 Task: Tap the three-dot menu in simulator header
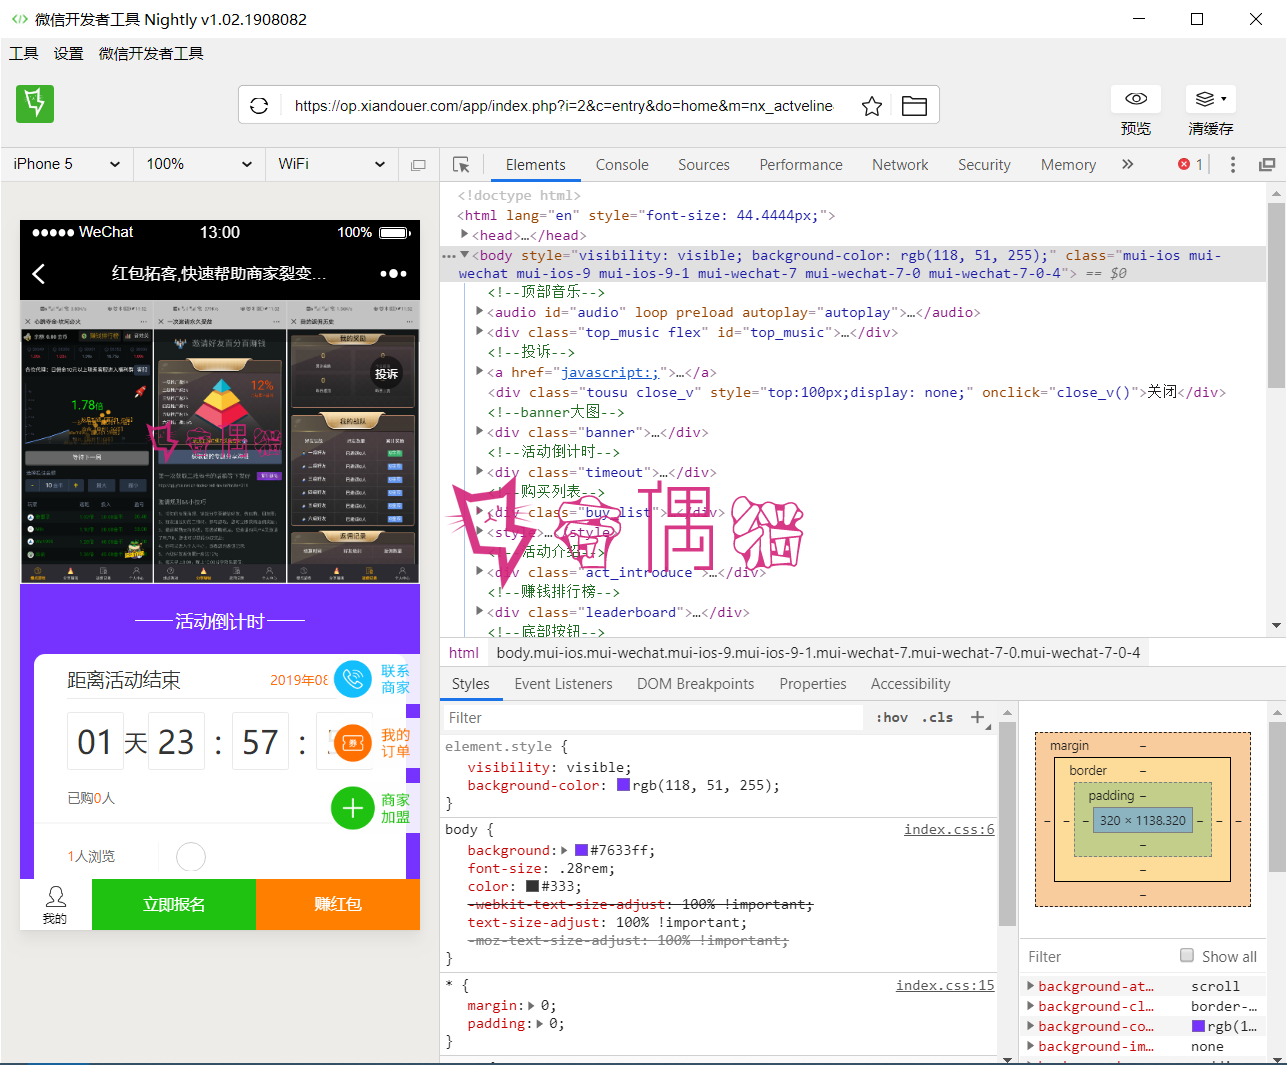click(x=393, y=273)
